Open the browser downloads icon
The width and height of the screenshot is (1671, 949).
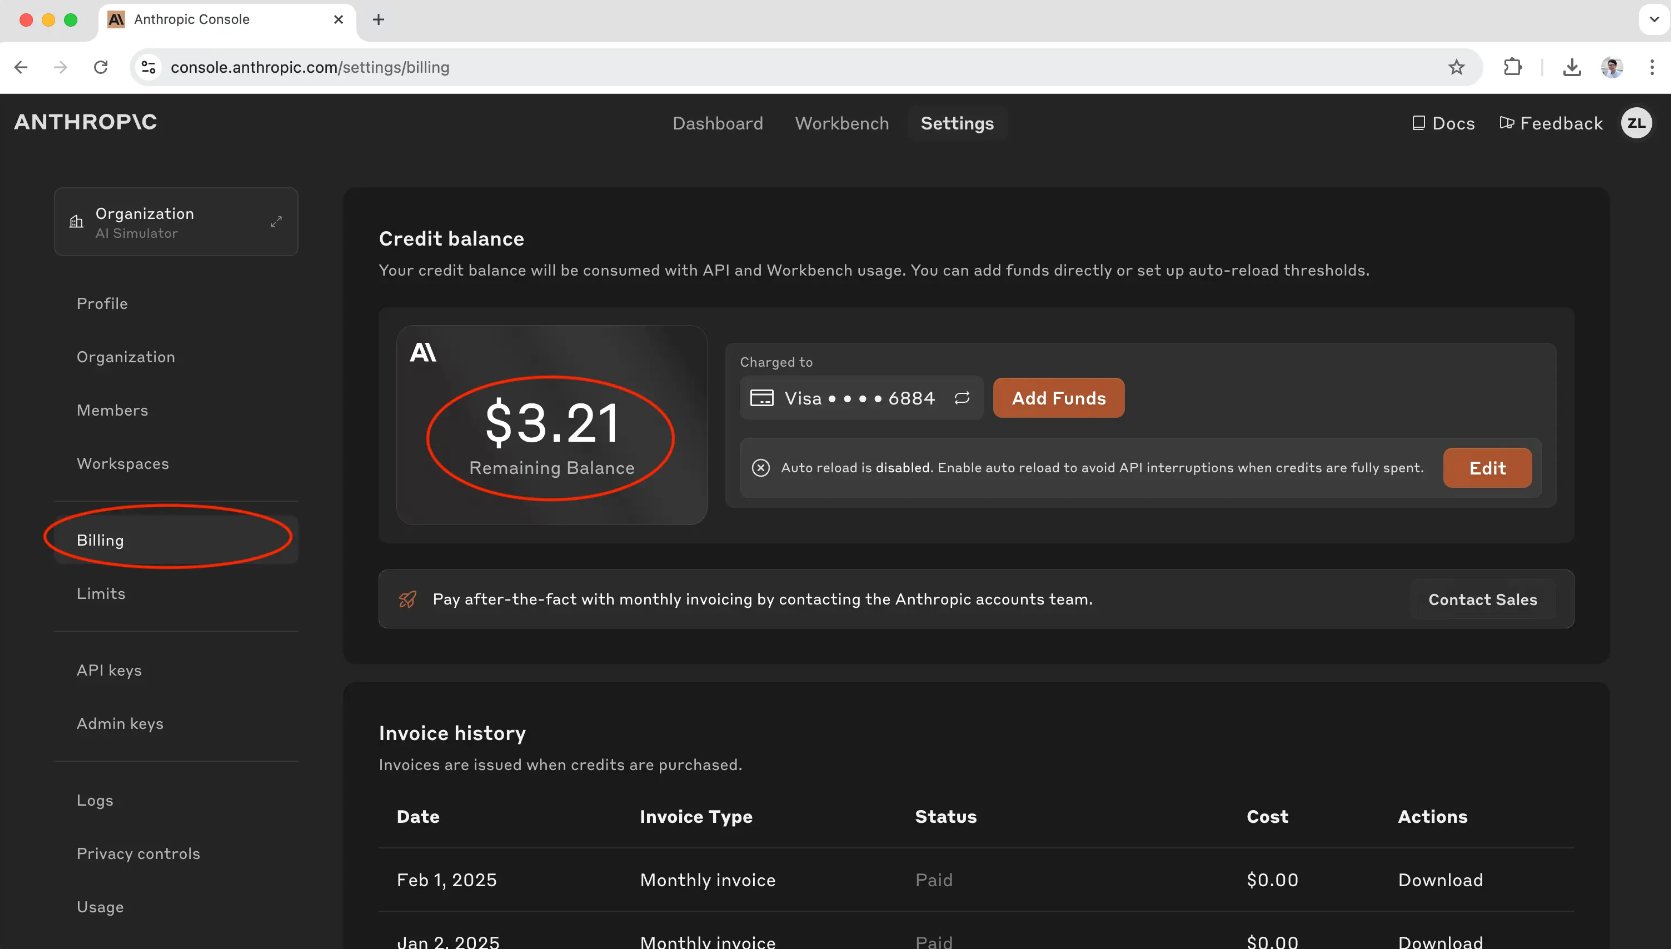pos(1572,67)
